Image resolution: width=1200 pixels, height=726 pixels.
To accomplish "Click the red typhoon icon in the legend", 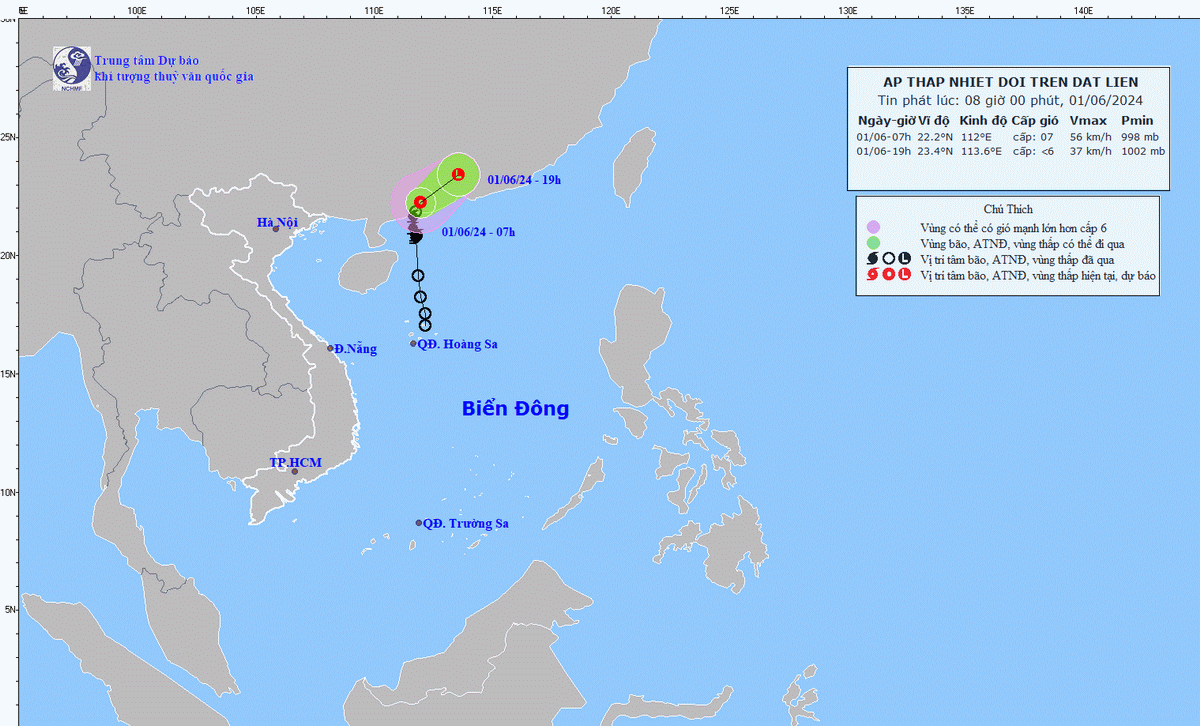I will coord(873,274).
